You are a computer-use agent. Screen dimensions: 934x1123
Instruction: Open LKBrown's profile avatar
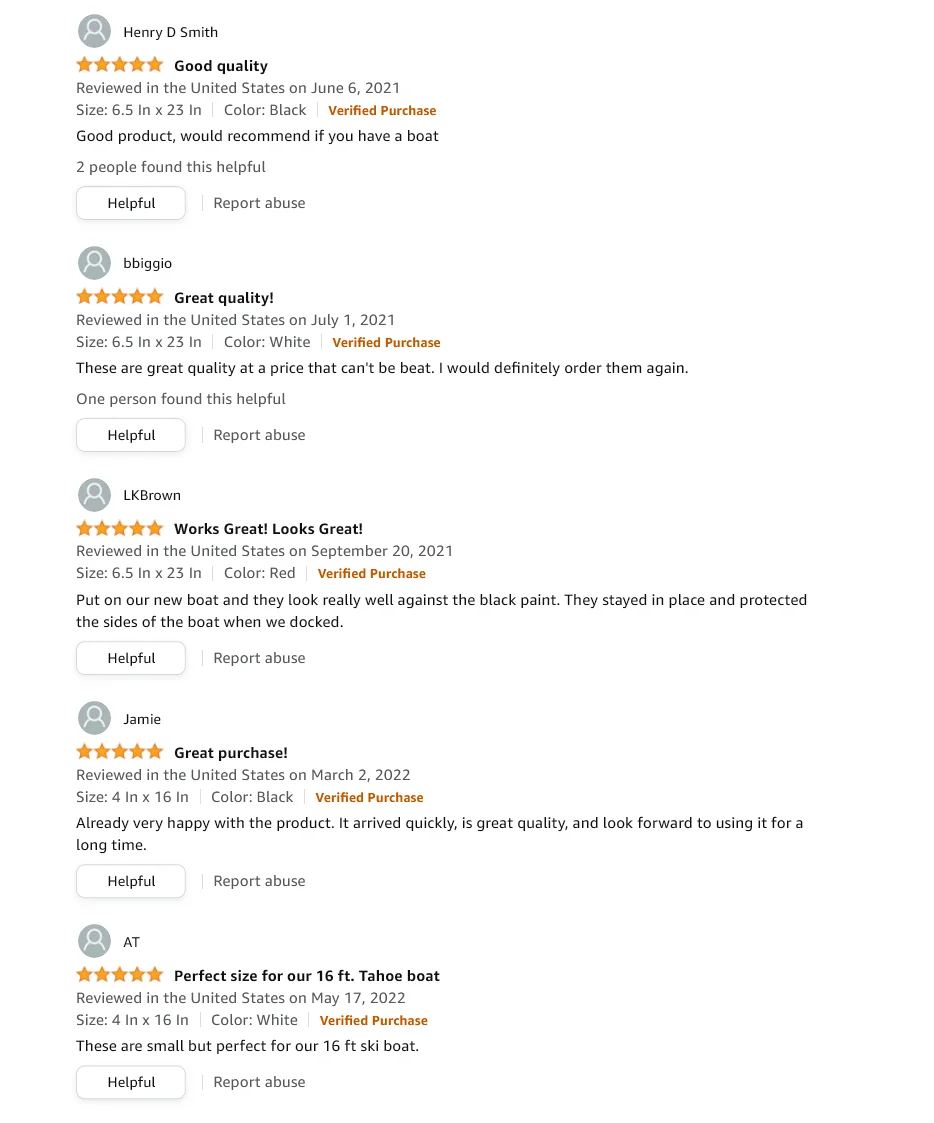click(x=94, y=495)
